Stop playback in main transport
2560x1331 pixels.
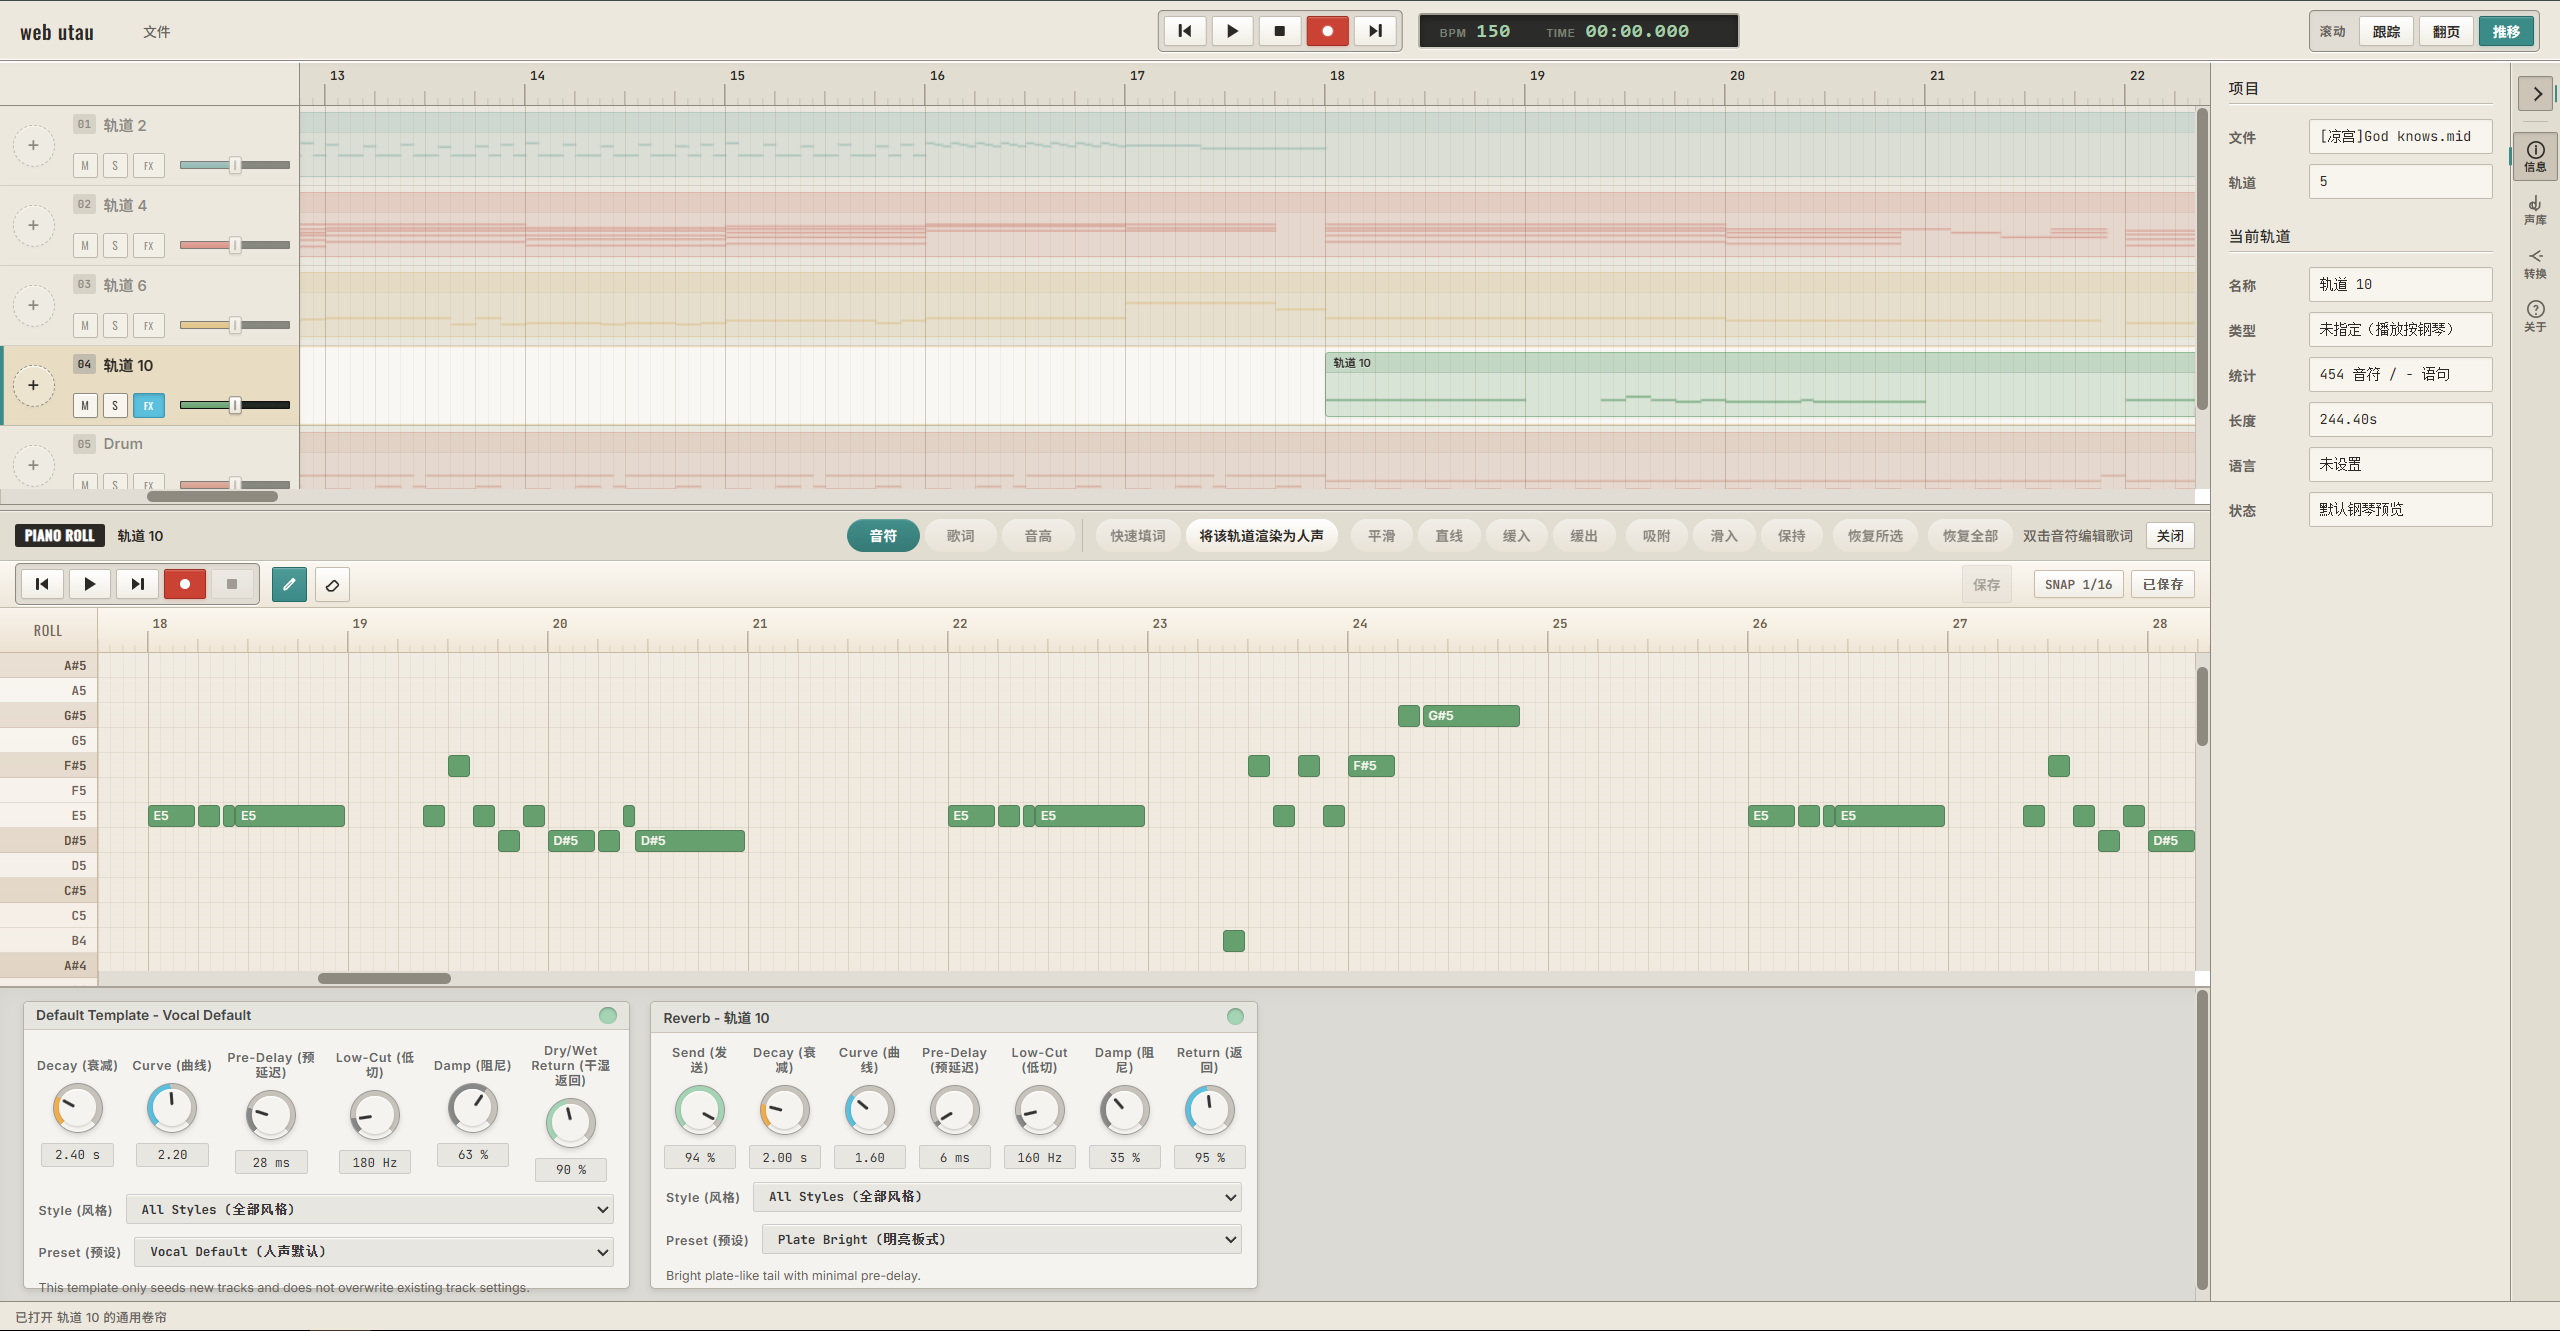(x=1280, y=31)
